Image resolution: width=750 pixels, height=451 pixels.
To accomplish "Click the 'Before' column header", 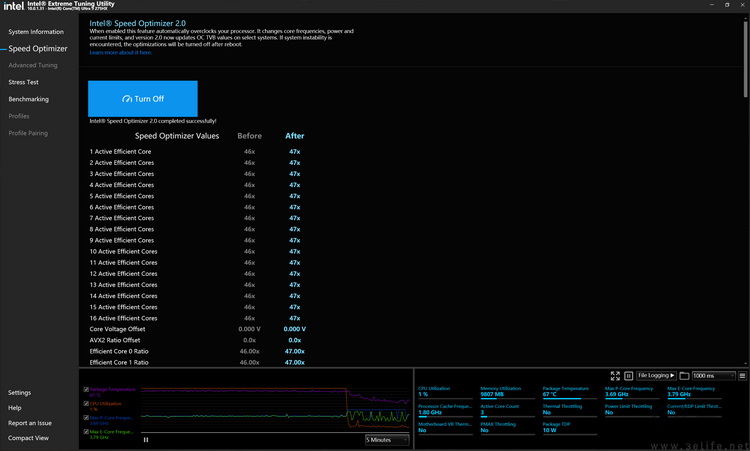I will coord(250,136).
